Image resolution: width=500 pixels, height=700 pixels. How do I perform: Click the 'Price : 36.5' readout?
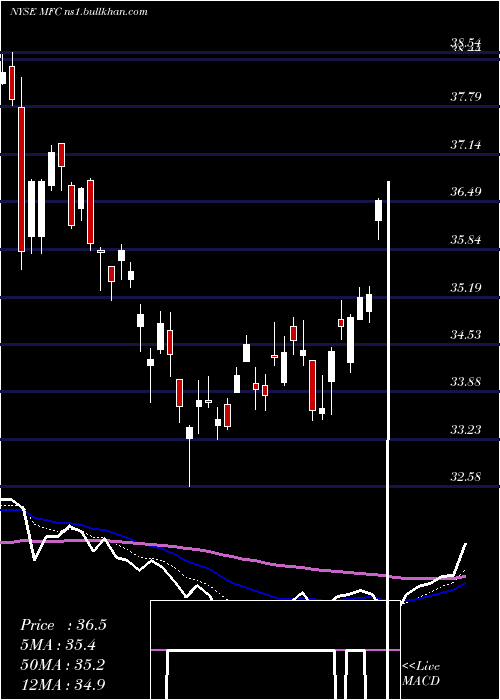[x=63, y=625]
